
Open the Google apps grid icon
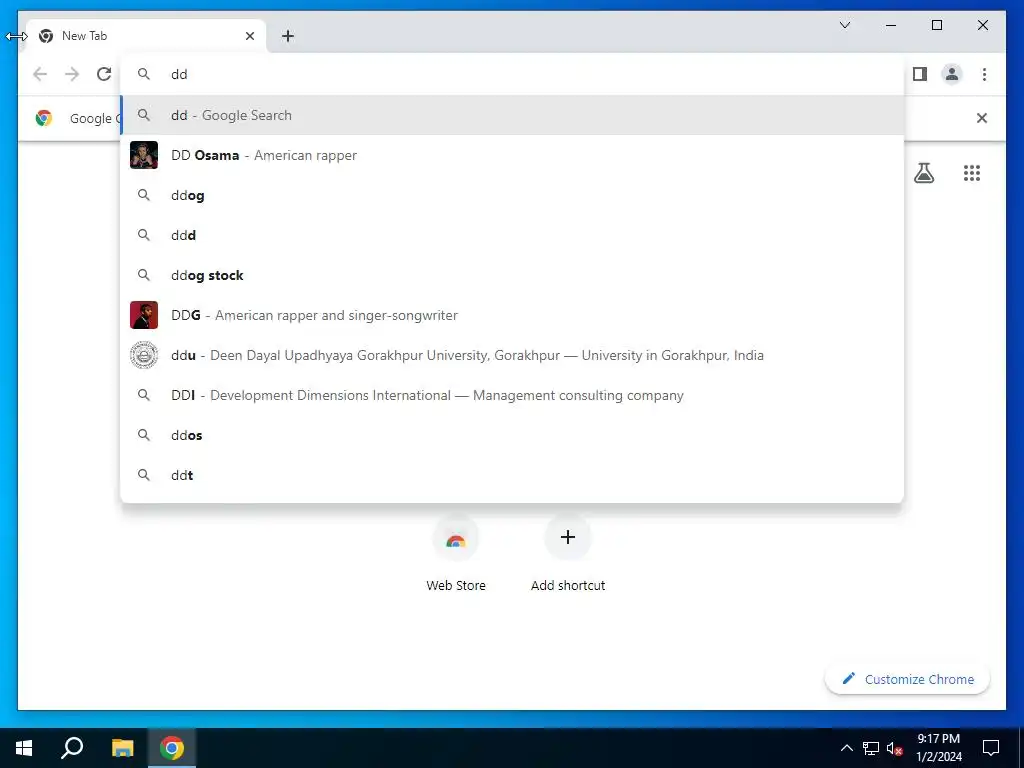pyautogui.click(x=972, y=173)
